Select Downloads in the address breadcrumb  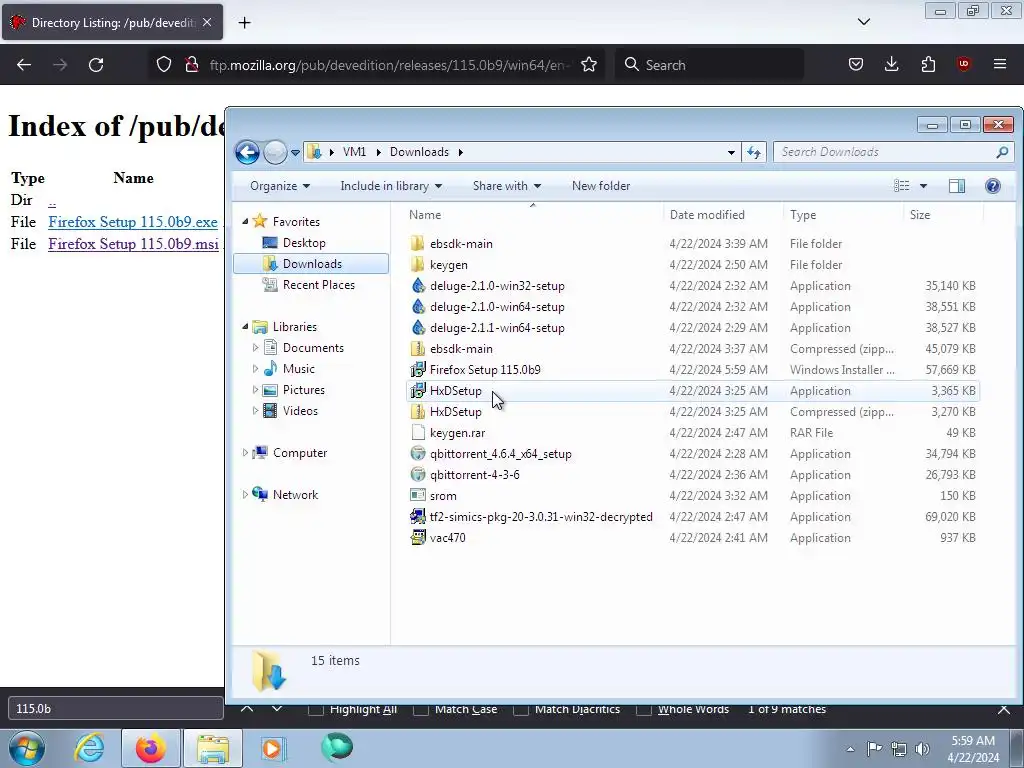point(419,152)
